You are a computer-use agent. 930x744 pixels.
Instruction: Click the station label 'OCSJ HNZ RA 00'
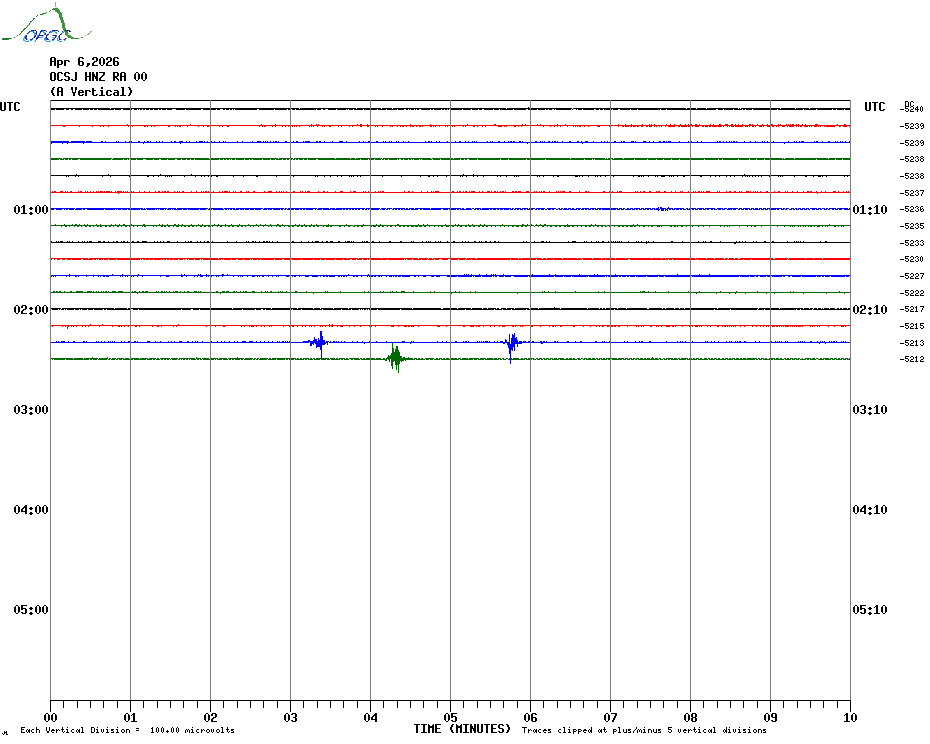(x=98, y=77)
